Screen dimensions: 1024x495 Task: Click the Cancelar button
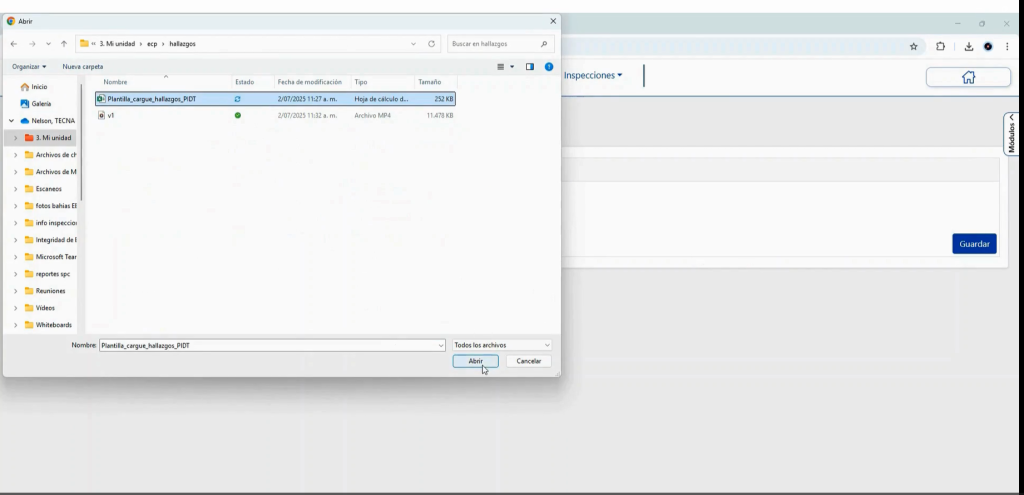[x=528, y=361]
